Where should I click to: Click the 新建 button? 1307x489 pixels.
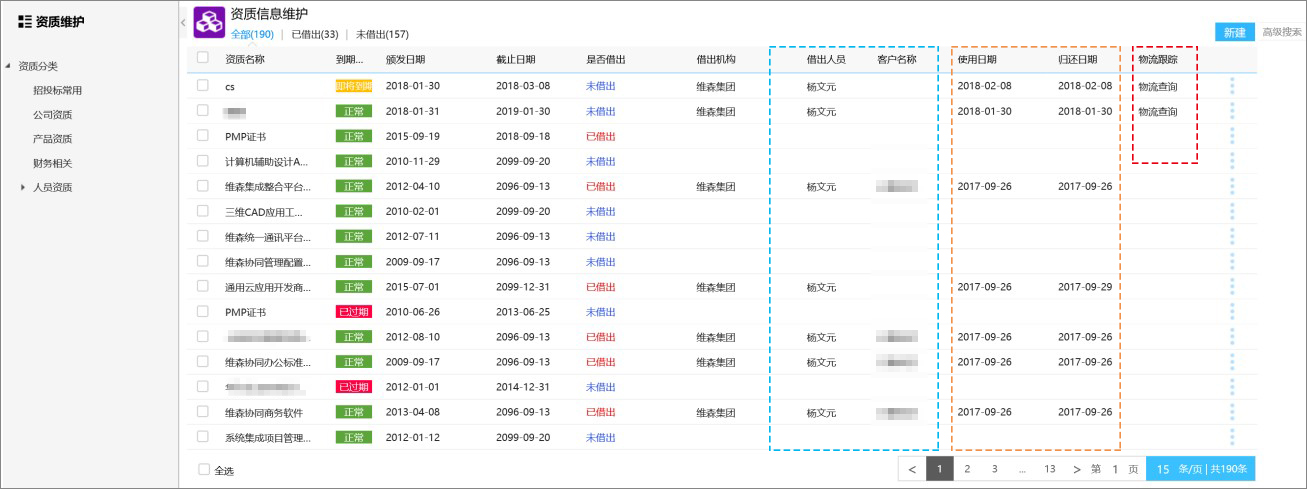point(1234,32)
